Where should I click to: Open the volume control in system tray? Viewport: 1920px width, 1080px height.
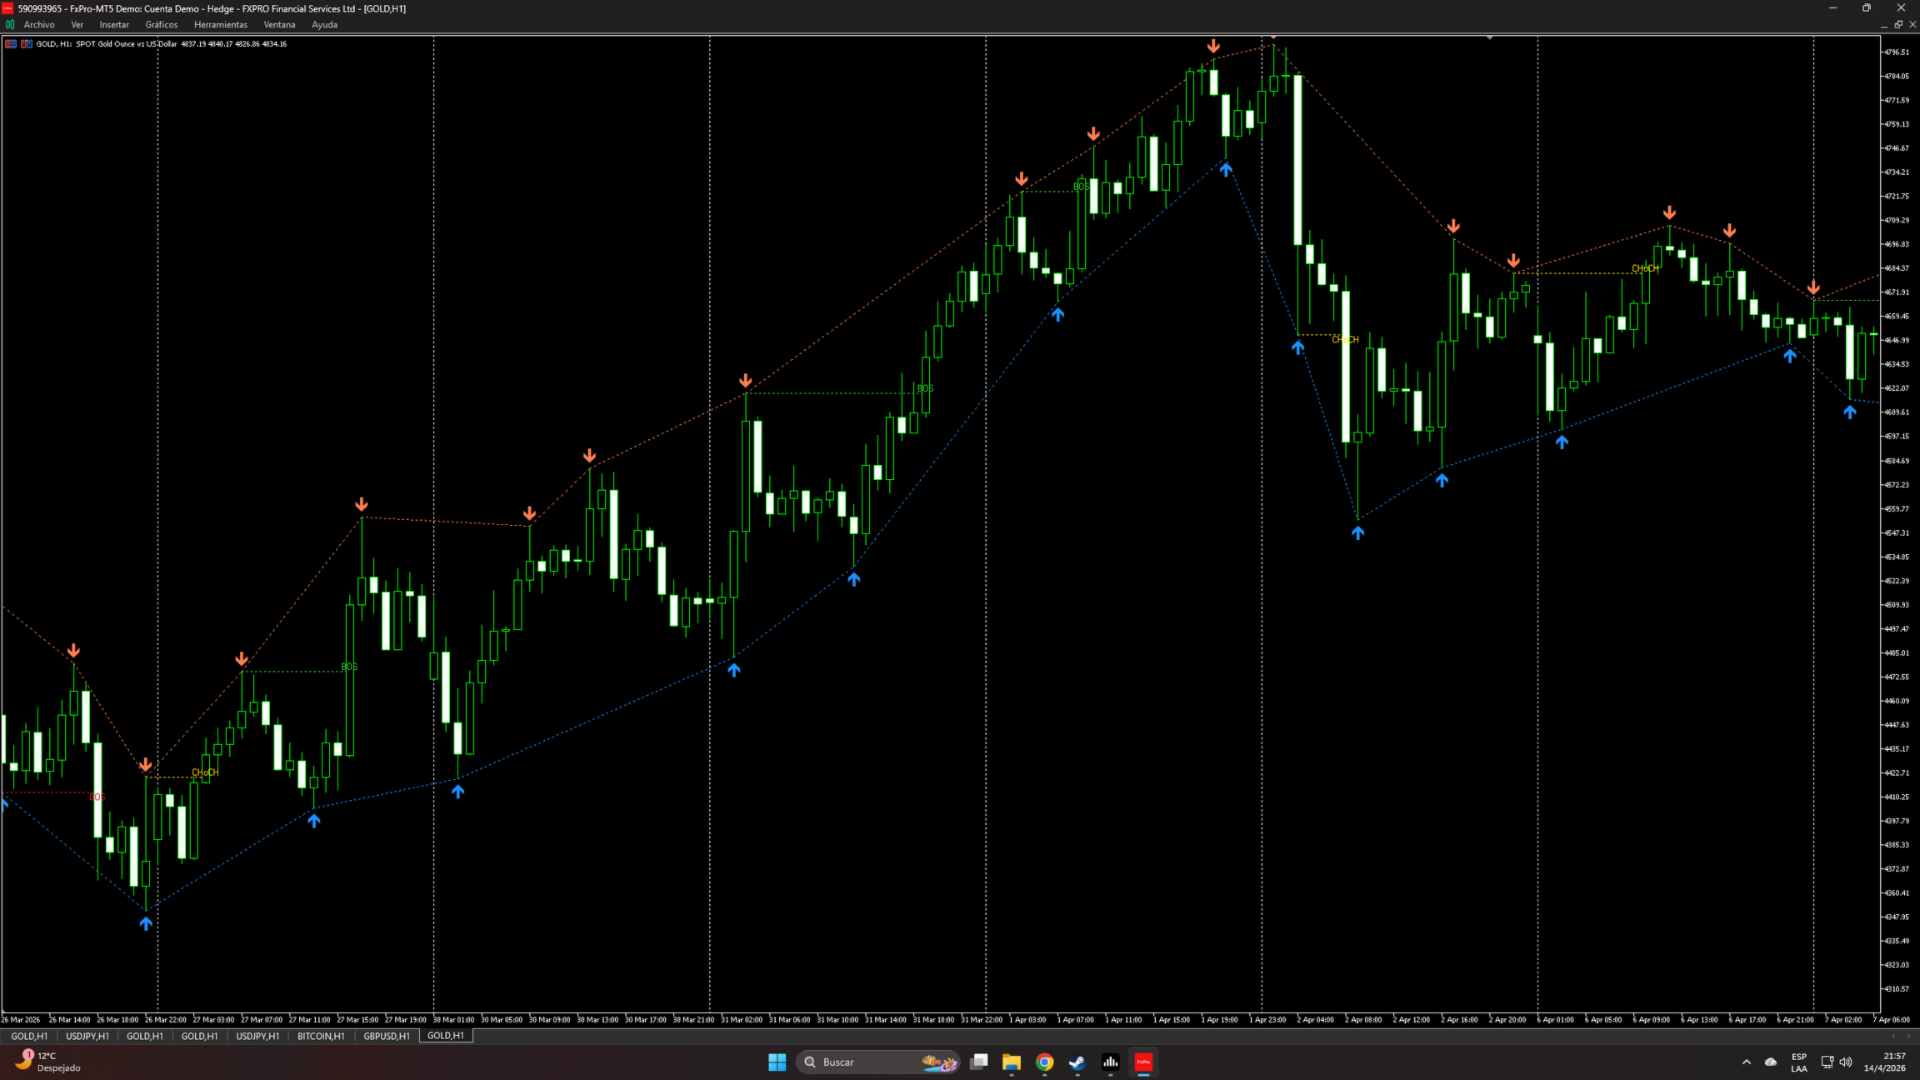(x=1846, y=1062)
